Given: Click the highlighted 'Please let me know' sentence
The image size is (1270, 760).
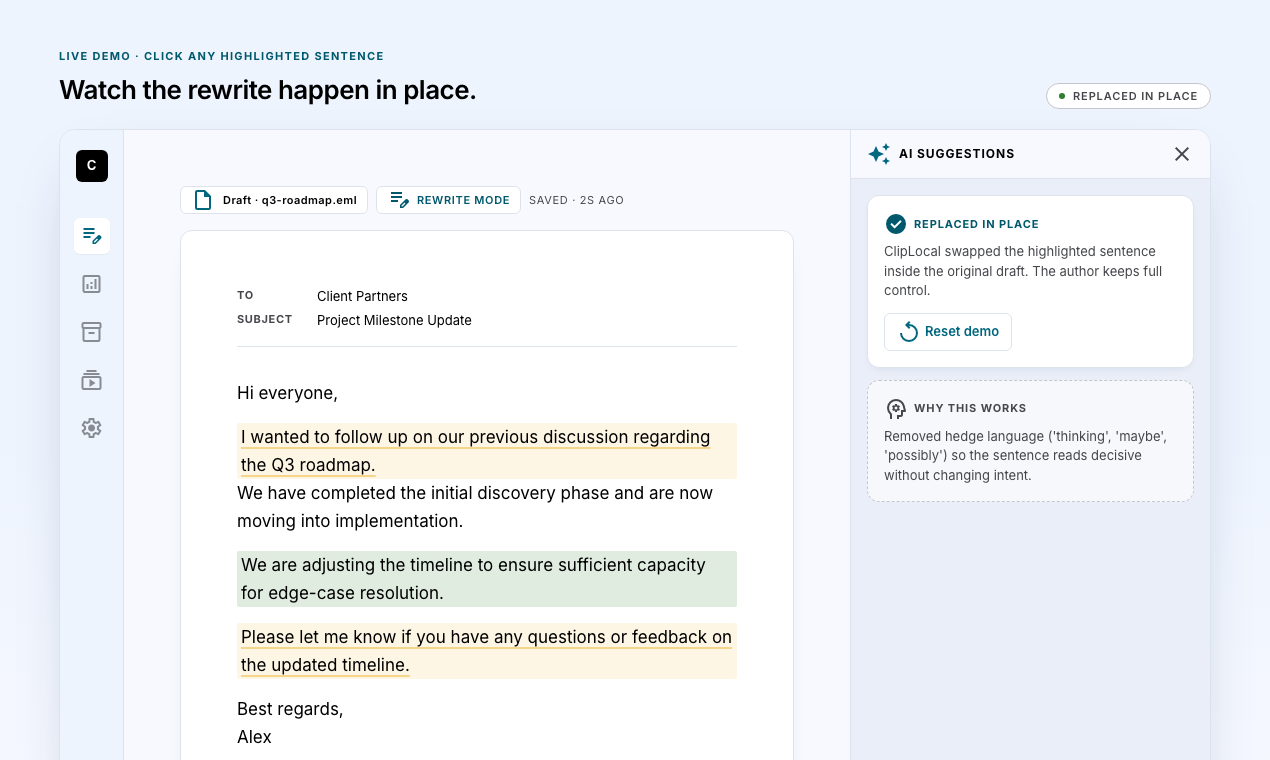Looking at the screenshot, I should (x=487, y=651).
